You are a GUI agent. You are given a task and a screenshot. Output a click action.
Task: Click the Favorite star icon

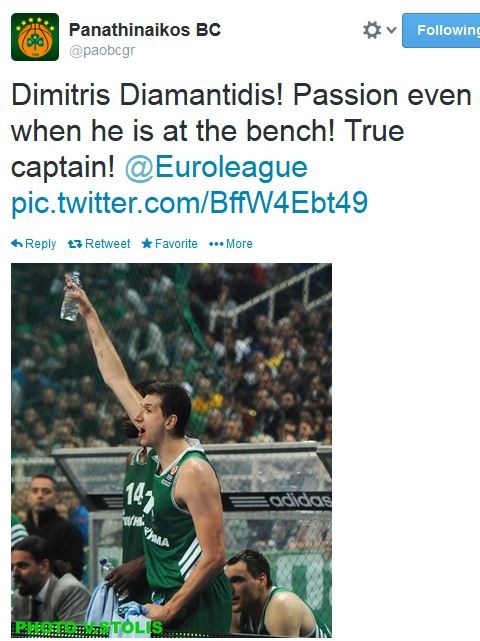pos(147,244)
